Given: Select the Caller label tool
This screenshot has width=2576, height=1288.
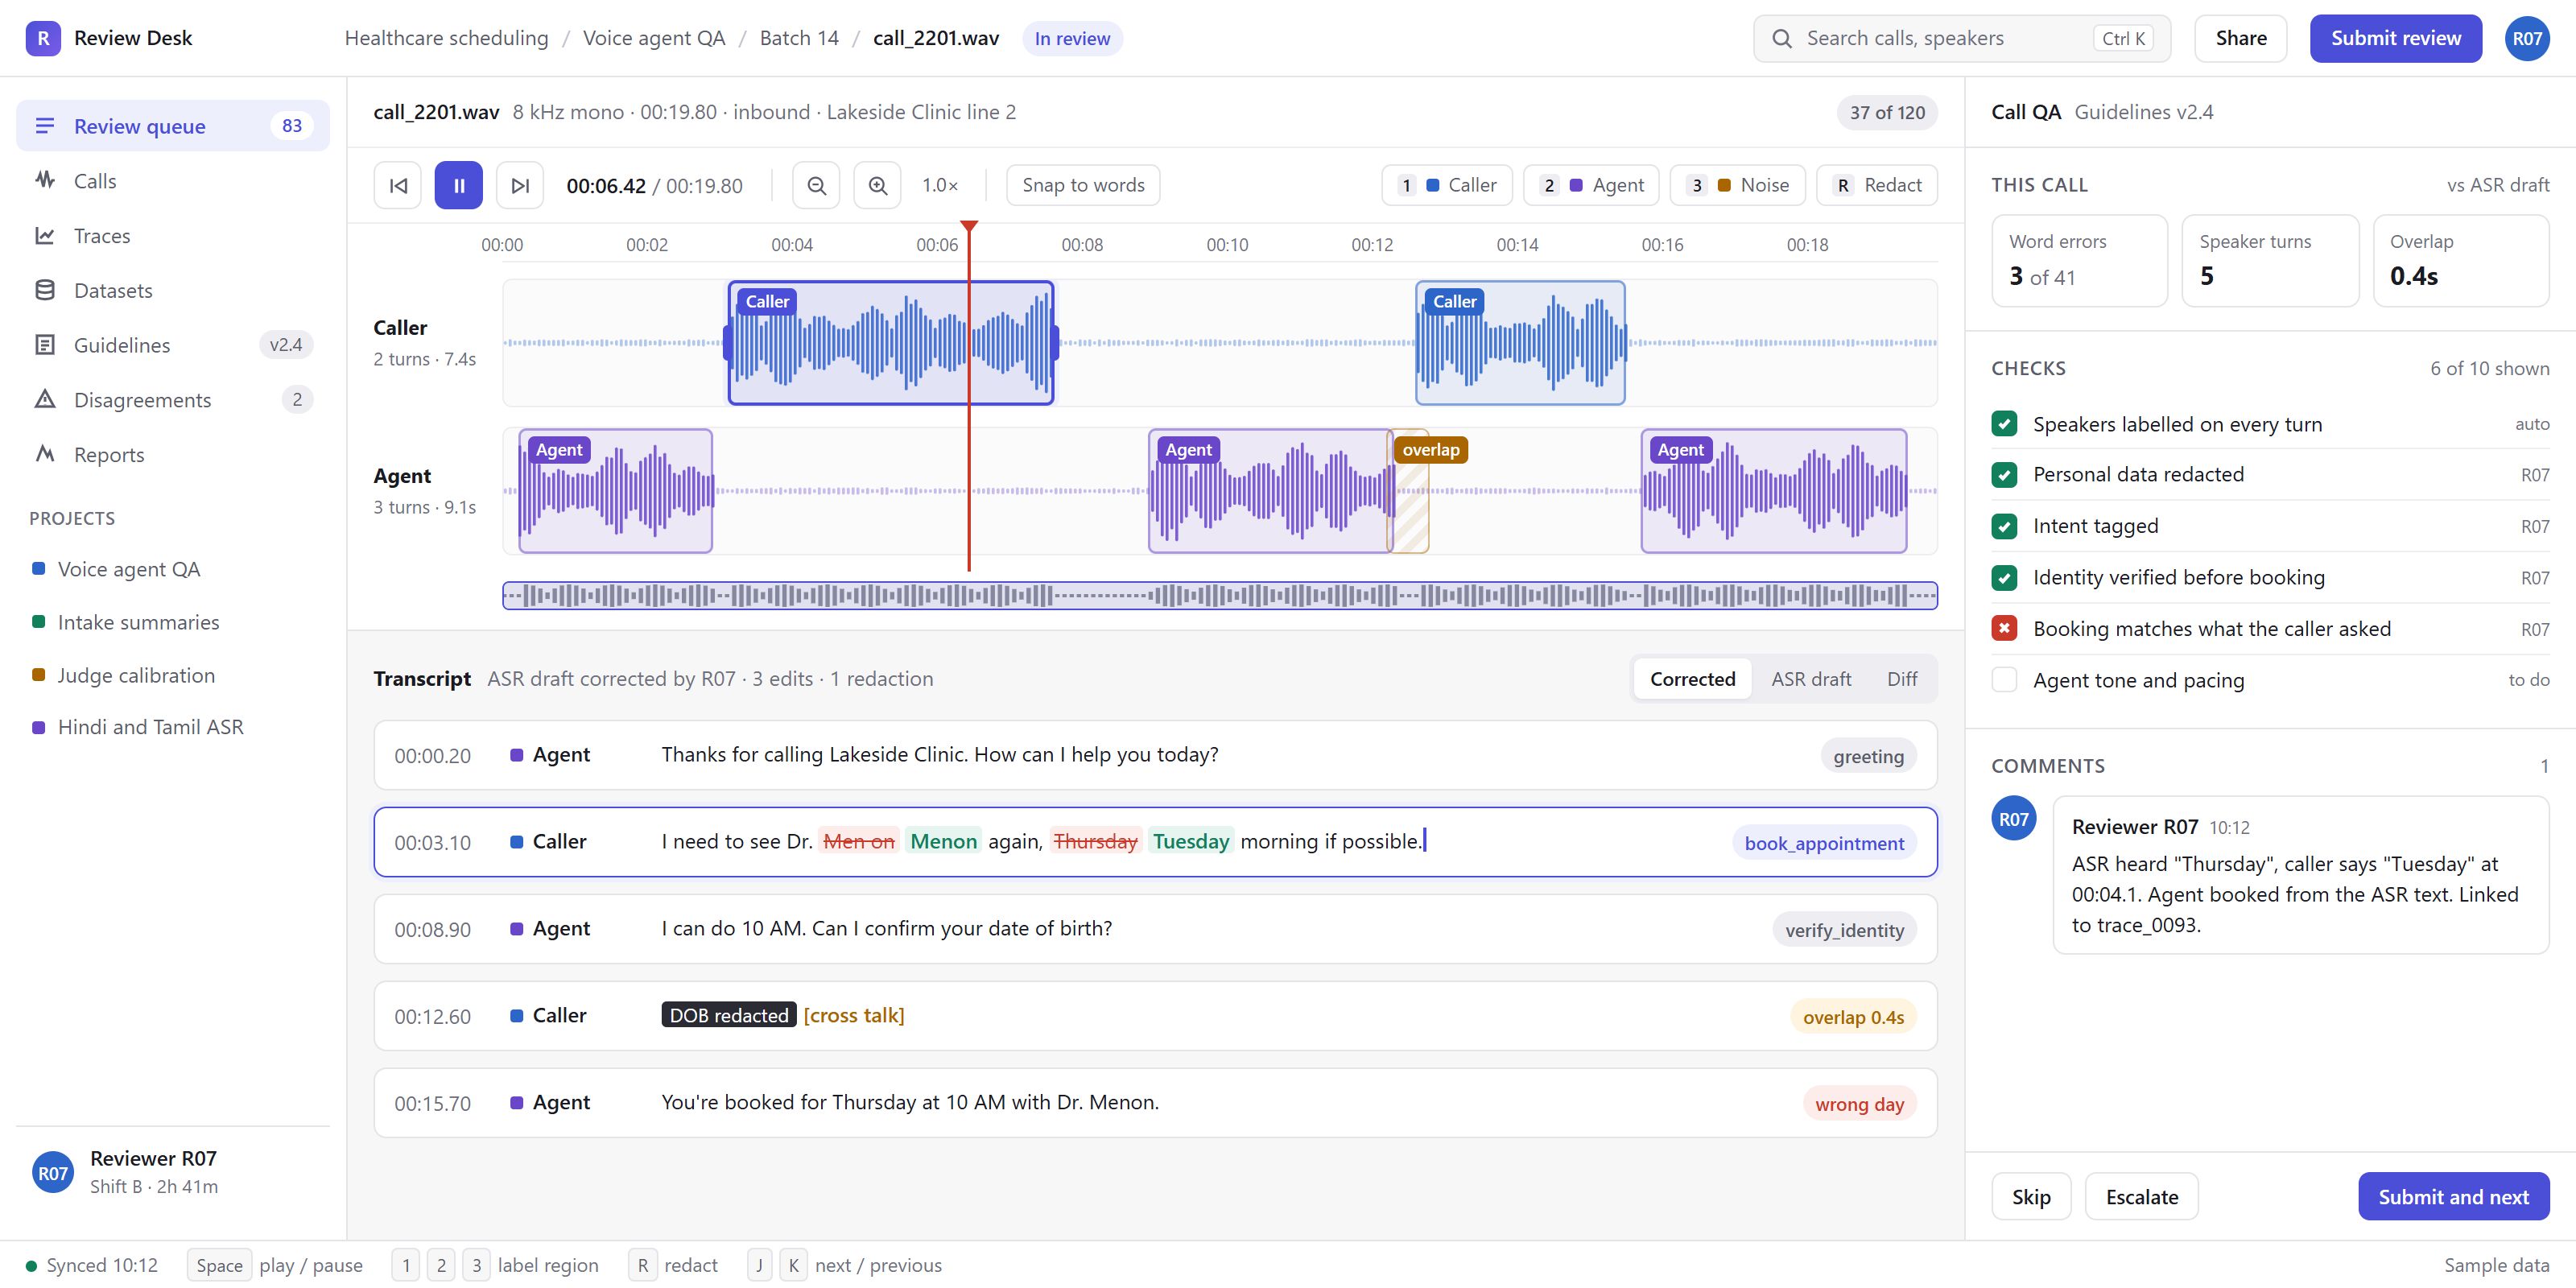Looking at the screenshot, I should click(1447, 185).
